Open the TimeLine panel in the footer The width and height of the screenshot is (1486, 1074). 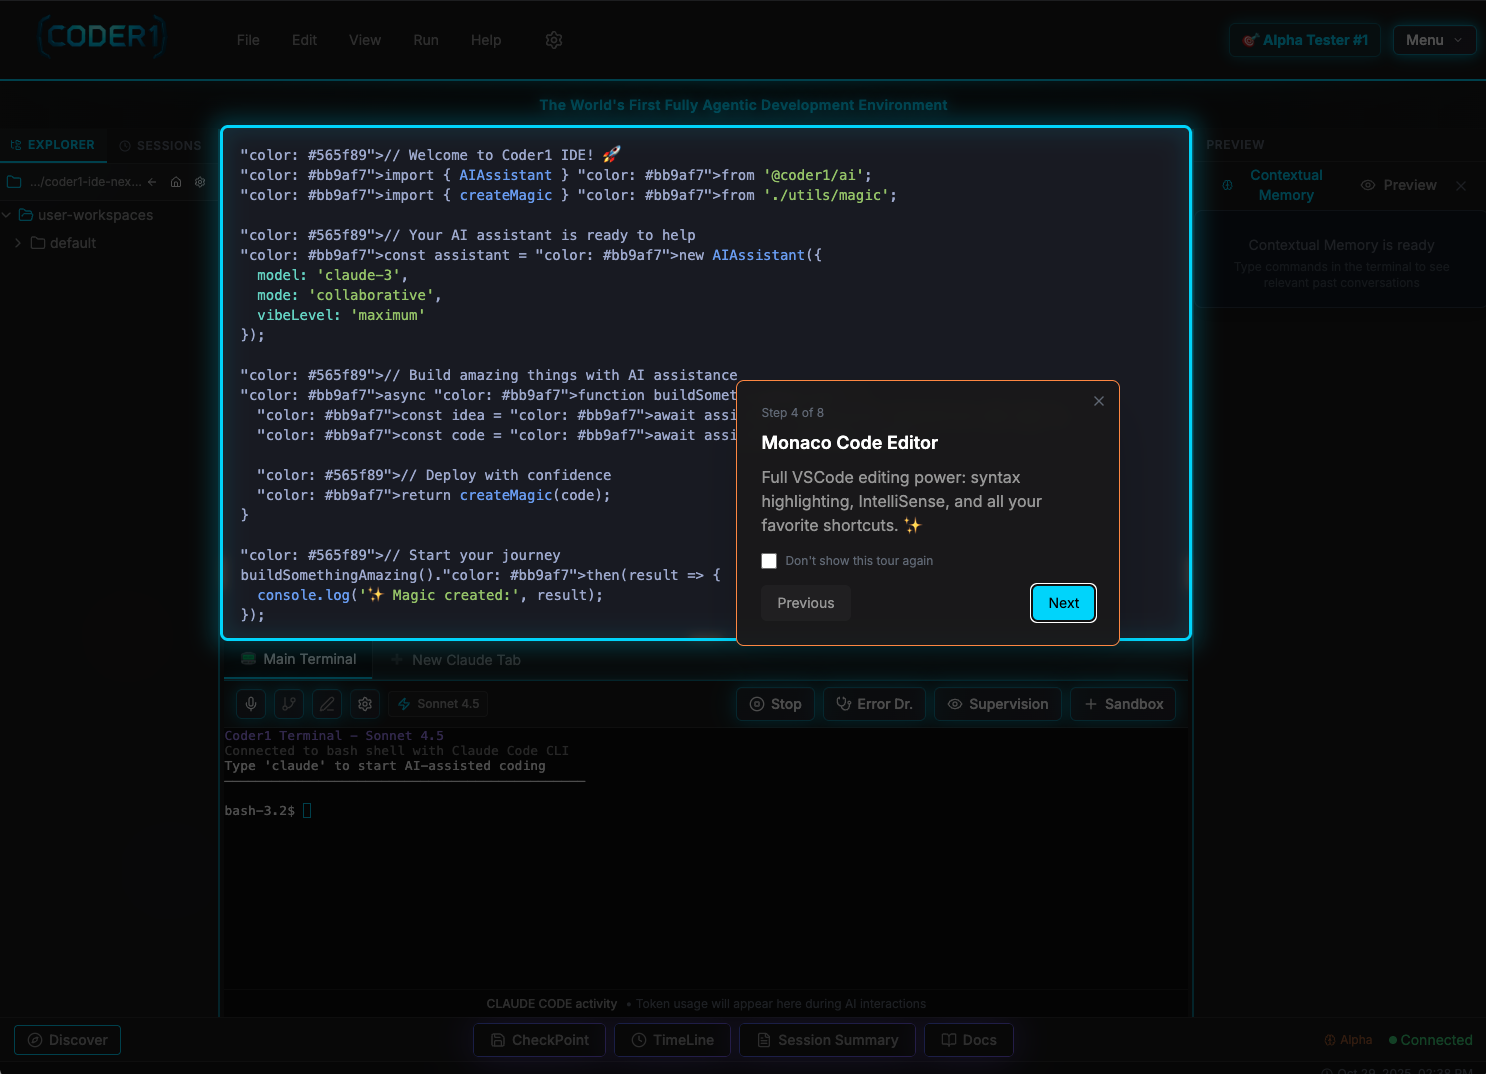point(671,1040)
